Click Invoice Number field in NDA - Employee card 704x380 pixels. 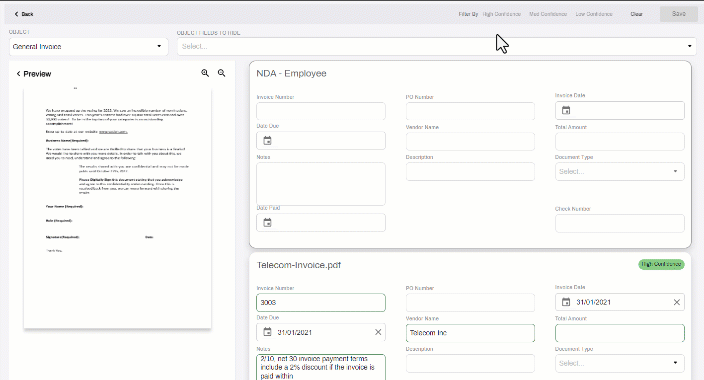[321, 111]
